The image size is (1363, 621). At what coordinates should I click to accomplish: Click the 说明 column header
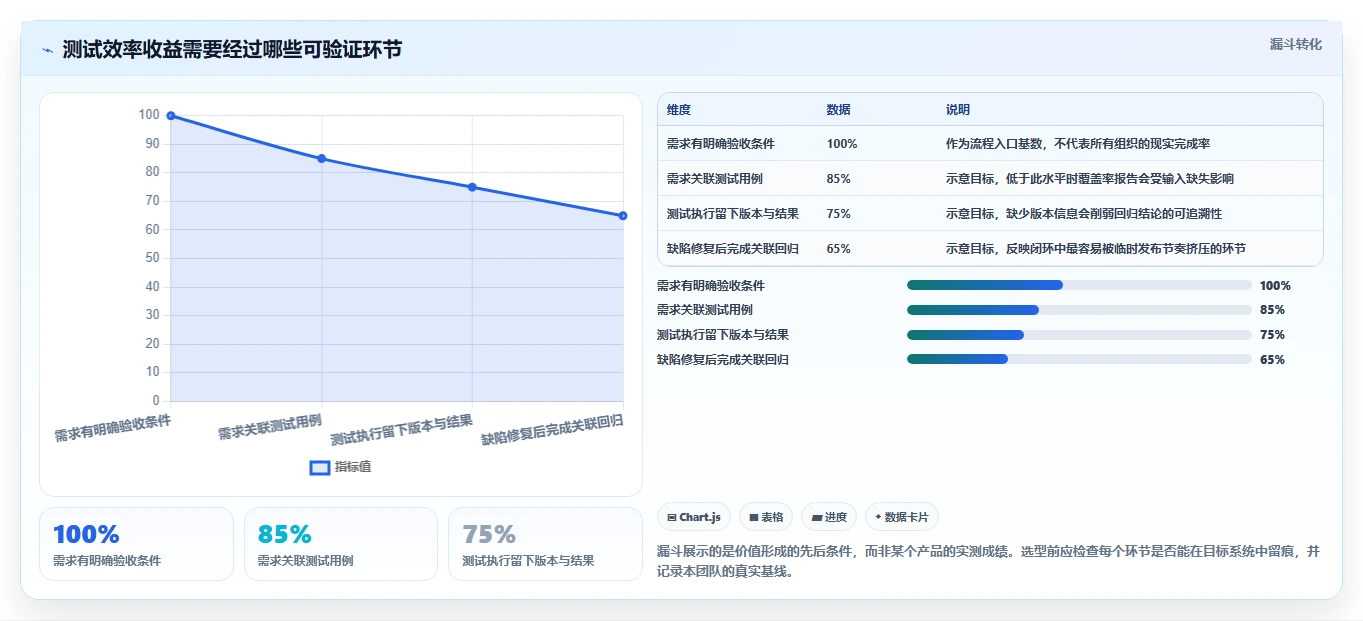point(958,110)
